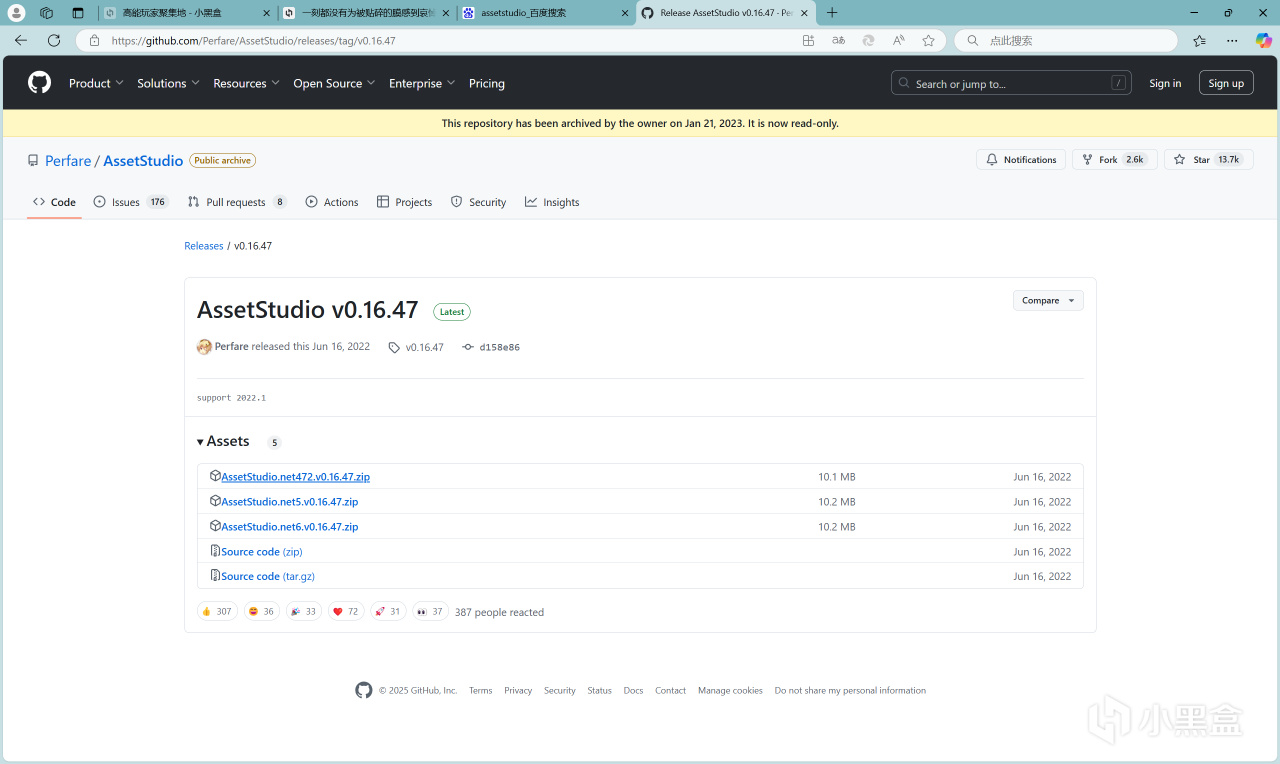
Task: Open the Perfare owner link in the repository header
Action: [x=68, y=161]
